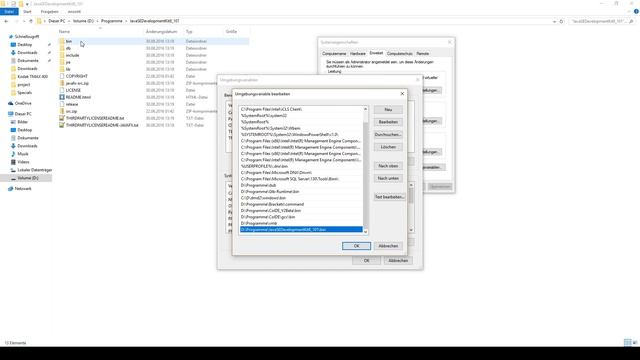Select Volume (D:) in sidebar
The width and height of the screenshot is (640, 360).
tap(27, 178)
